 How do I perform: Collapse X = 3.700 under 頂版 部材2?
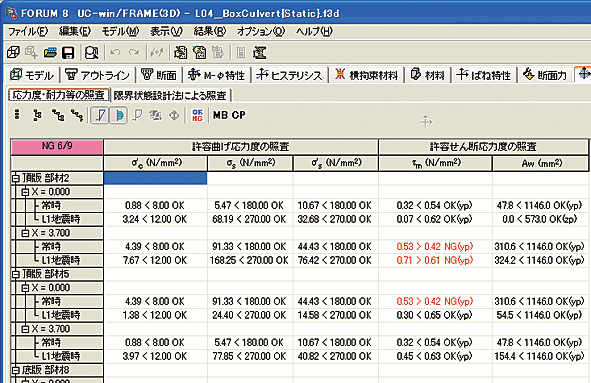(25, 233)
